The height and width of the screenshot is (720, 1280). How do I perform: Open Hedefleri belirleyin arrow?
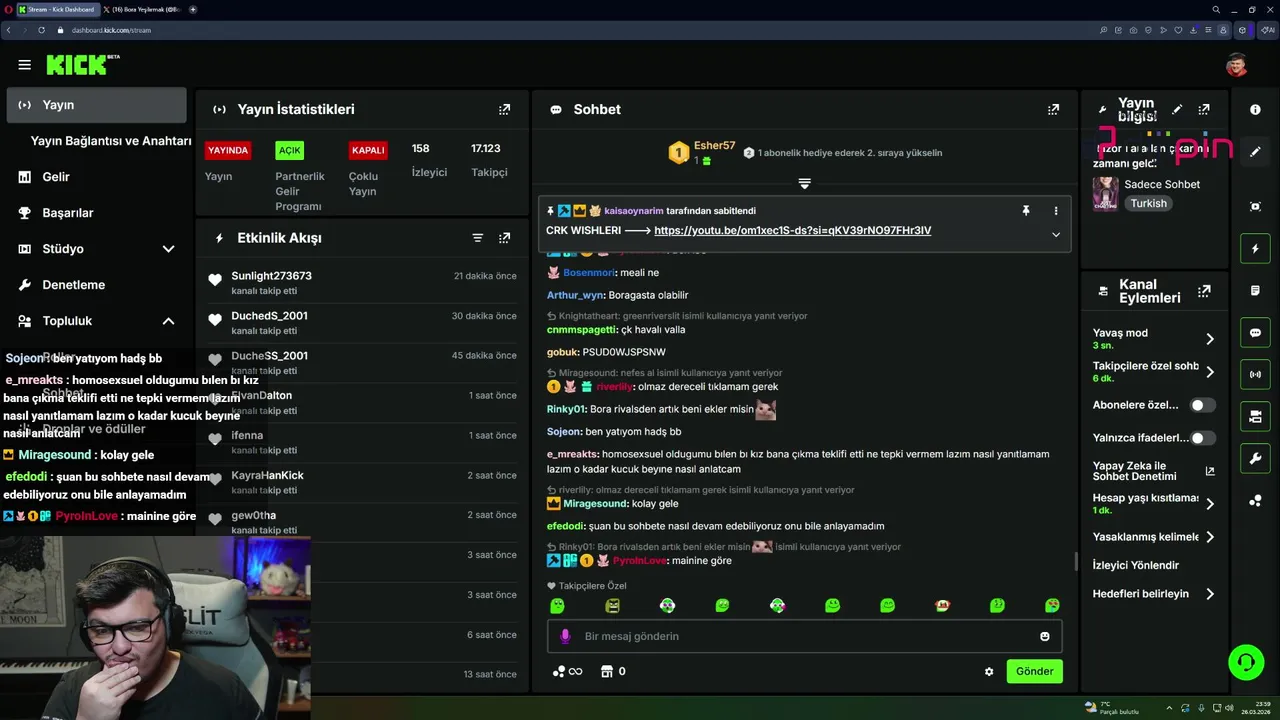(1209, 594)
